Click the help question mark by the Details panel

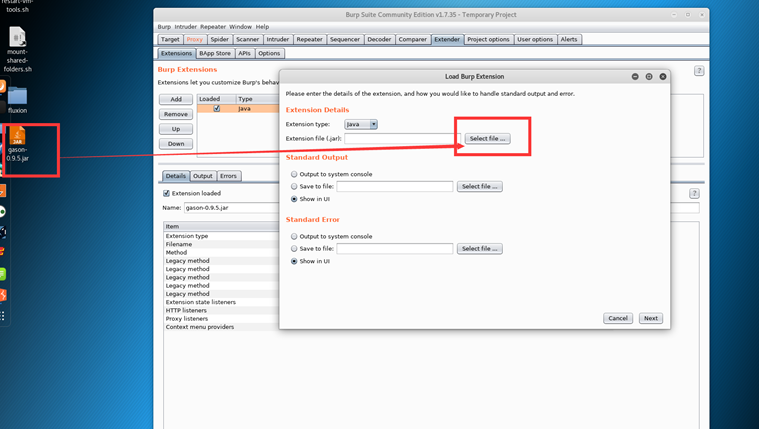(x=694, y=194)
